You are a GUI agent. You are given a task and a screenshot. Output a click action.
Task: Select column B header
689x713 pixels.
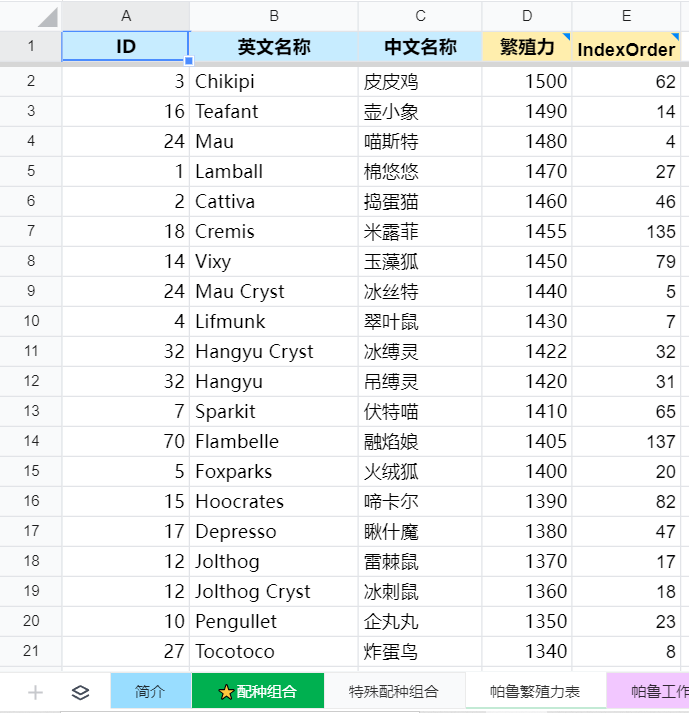[274, 16]
